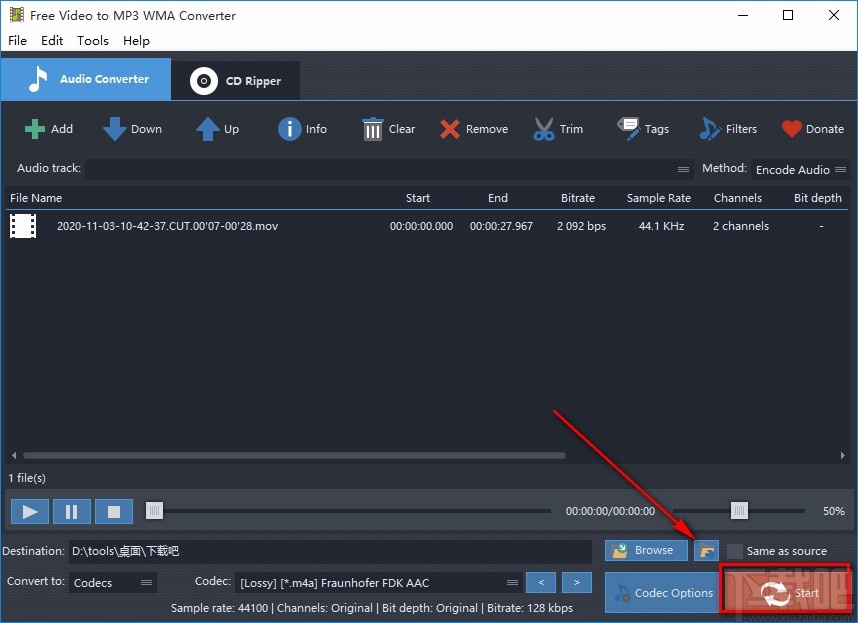Play the selected audio
This screenshot has width=858, height=623.
tap(30, 511)
